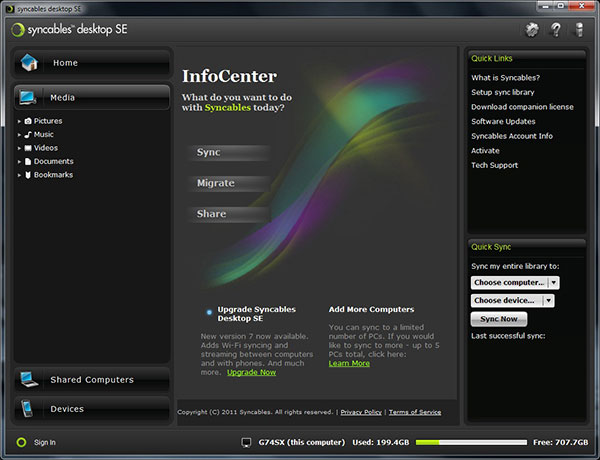This screenshot has height=460, width=600.
Task: Click the Add More Computers heading
Action: (x=371, y=309)
